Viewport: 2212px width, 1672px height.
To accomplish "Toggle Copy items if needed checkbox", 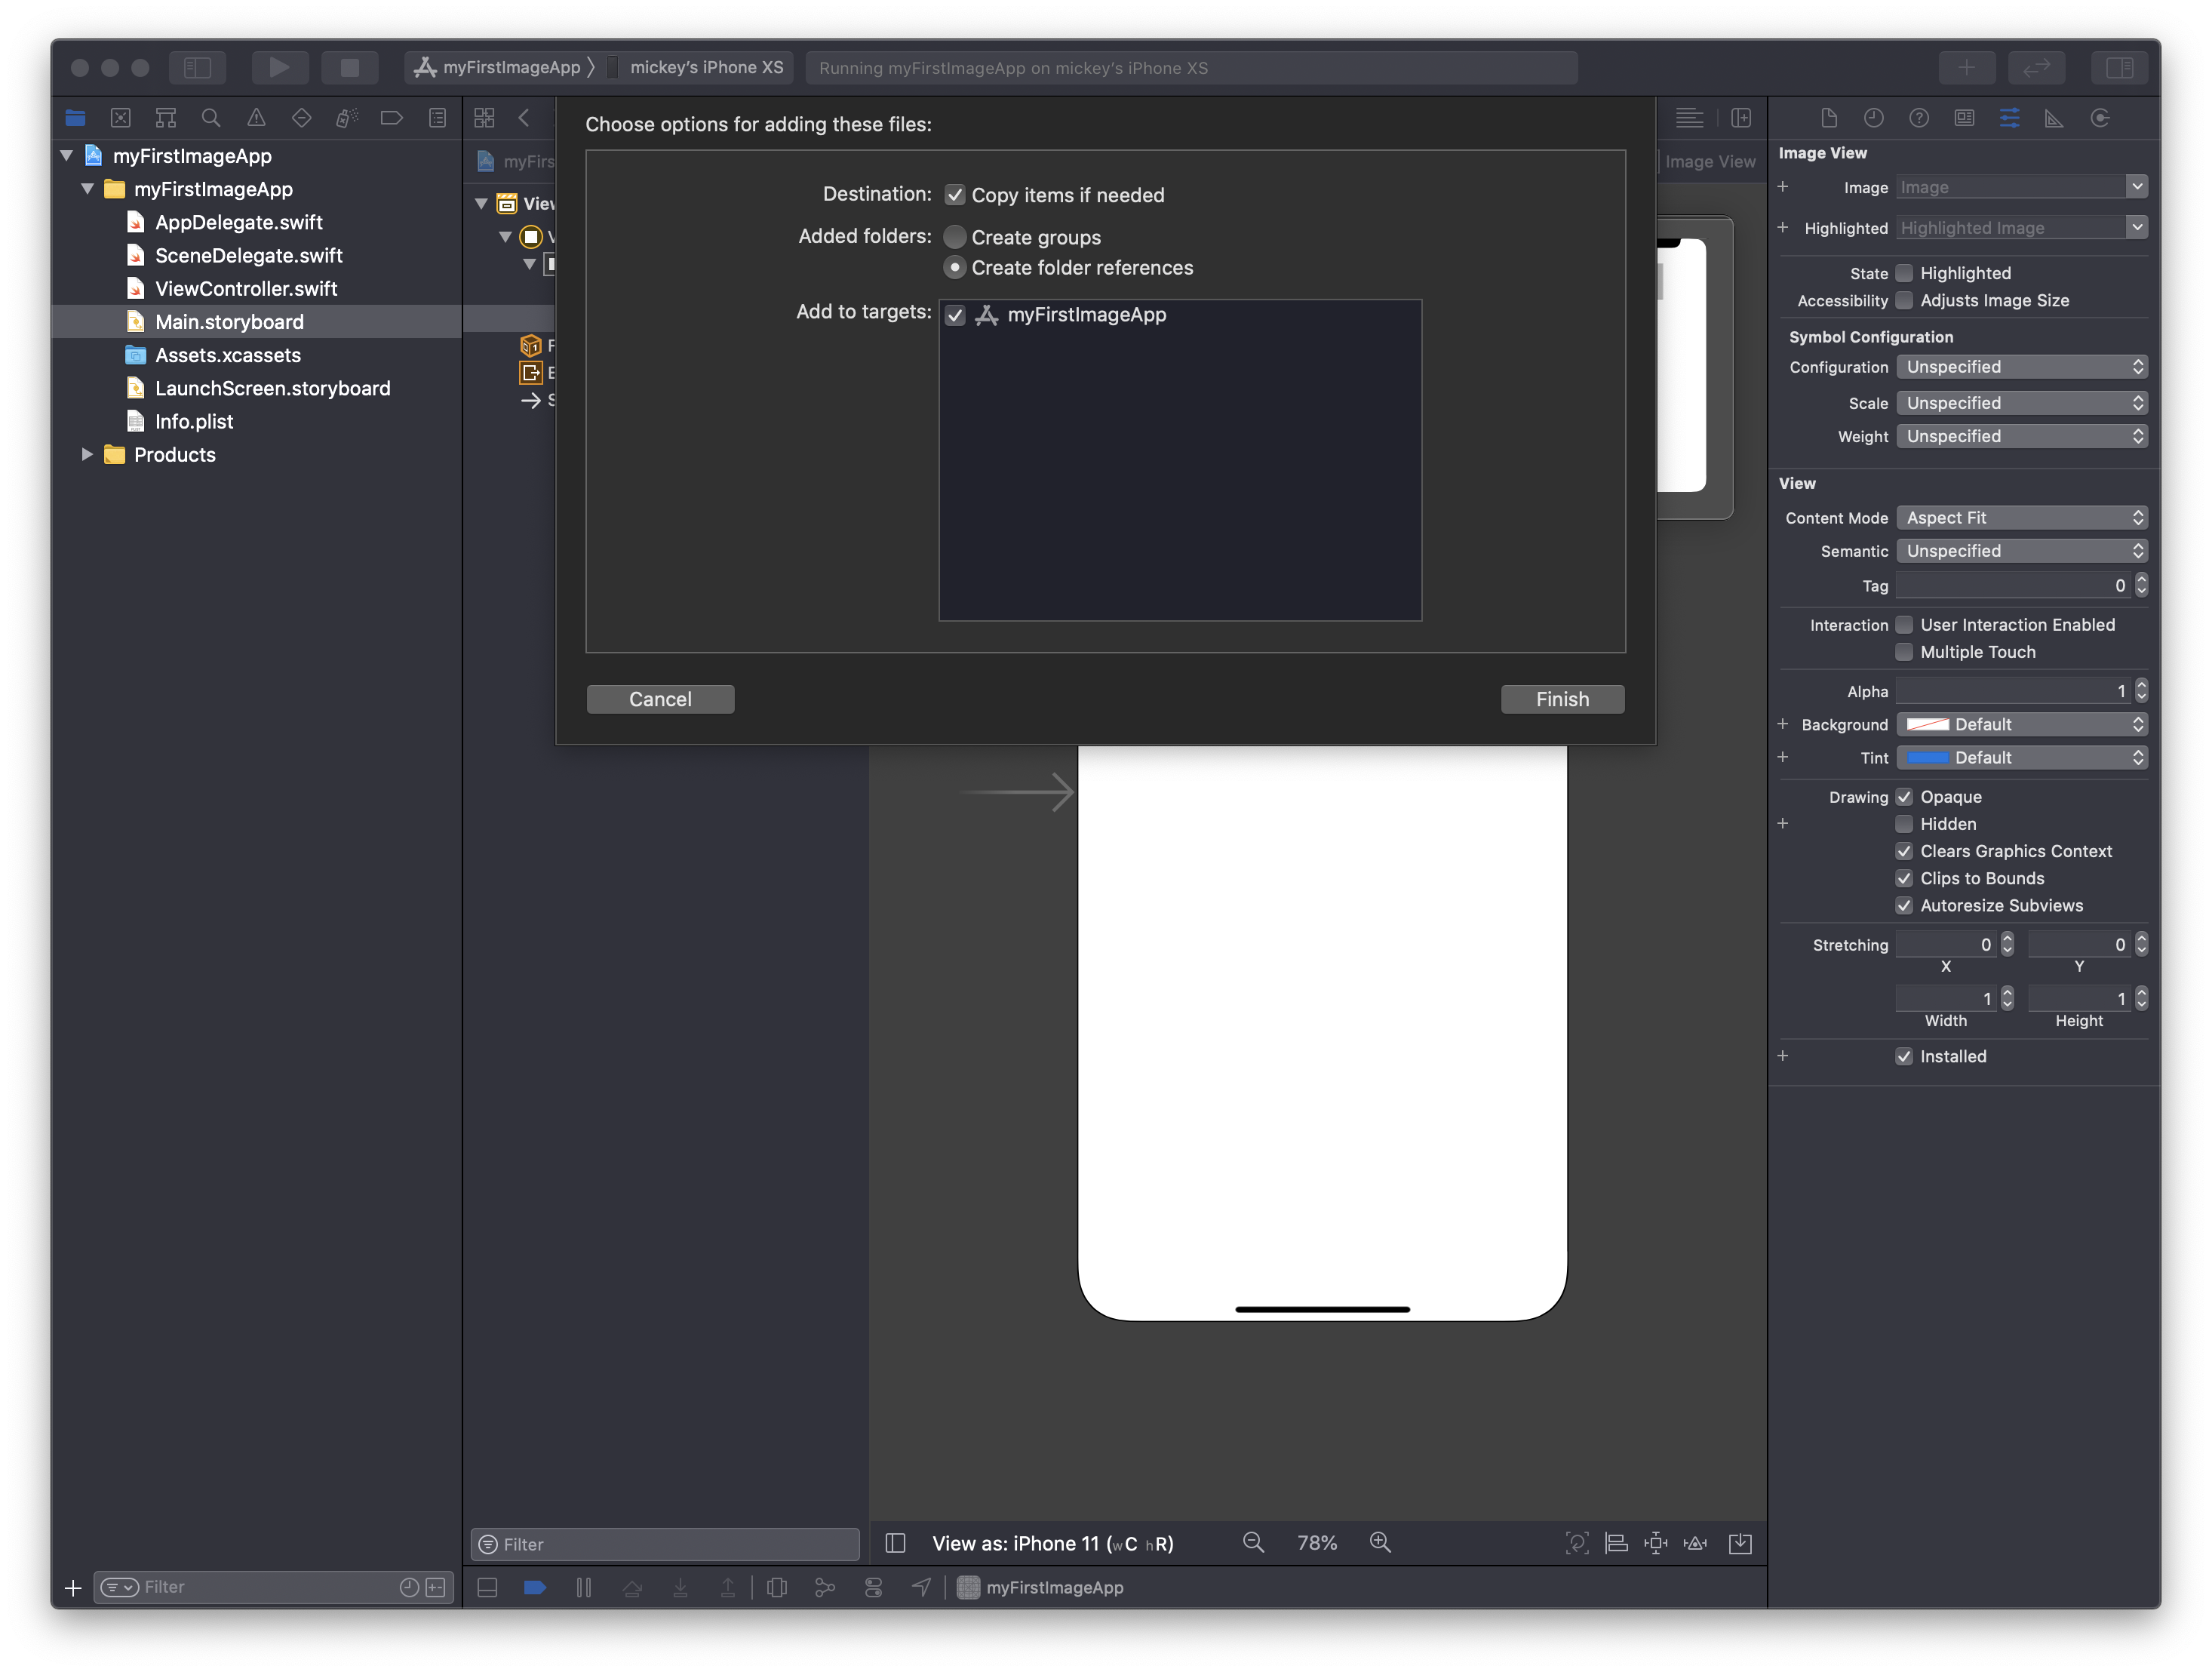I will (x=955, y=195).
